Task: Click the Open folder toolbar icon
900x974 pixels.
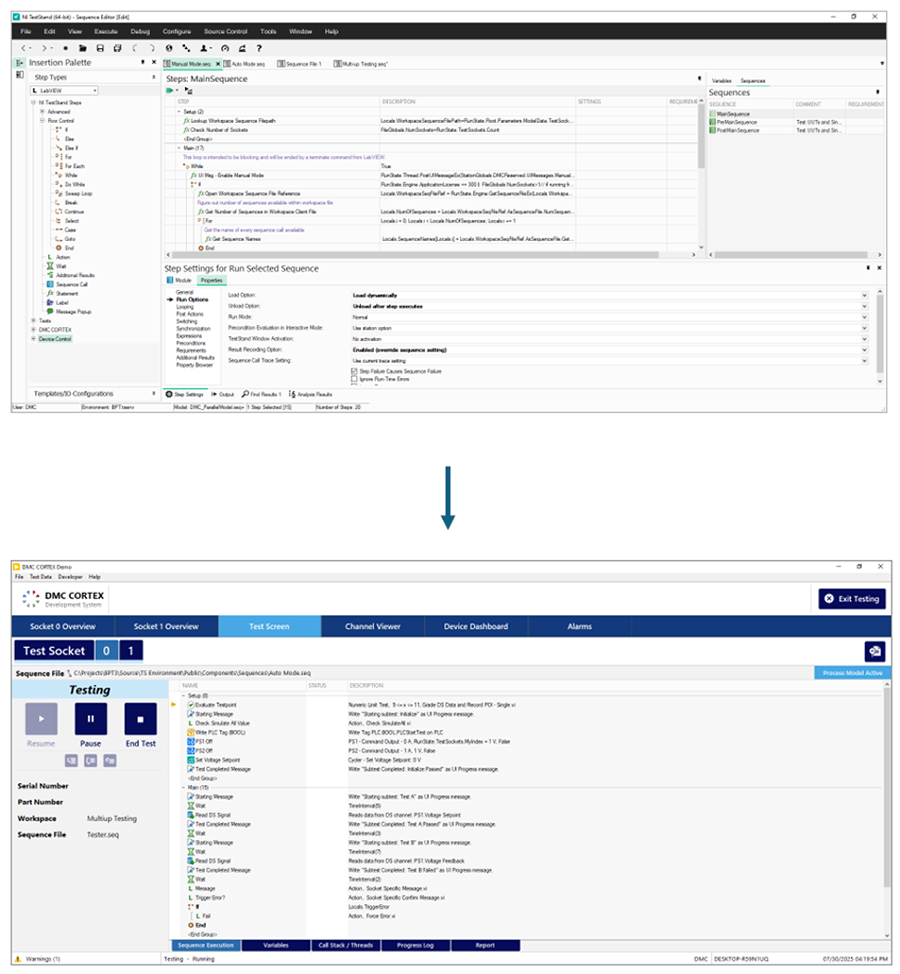Action: click(x=83, y=48)
